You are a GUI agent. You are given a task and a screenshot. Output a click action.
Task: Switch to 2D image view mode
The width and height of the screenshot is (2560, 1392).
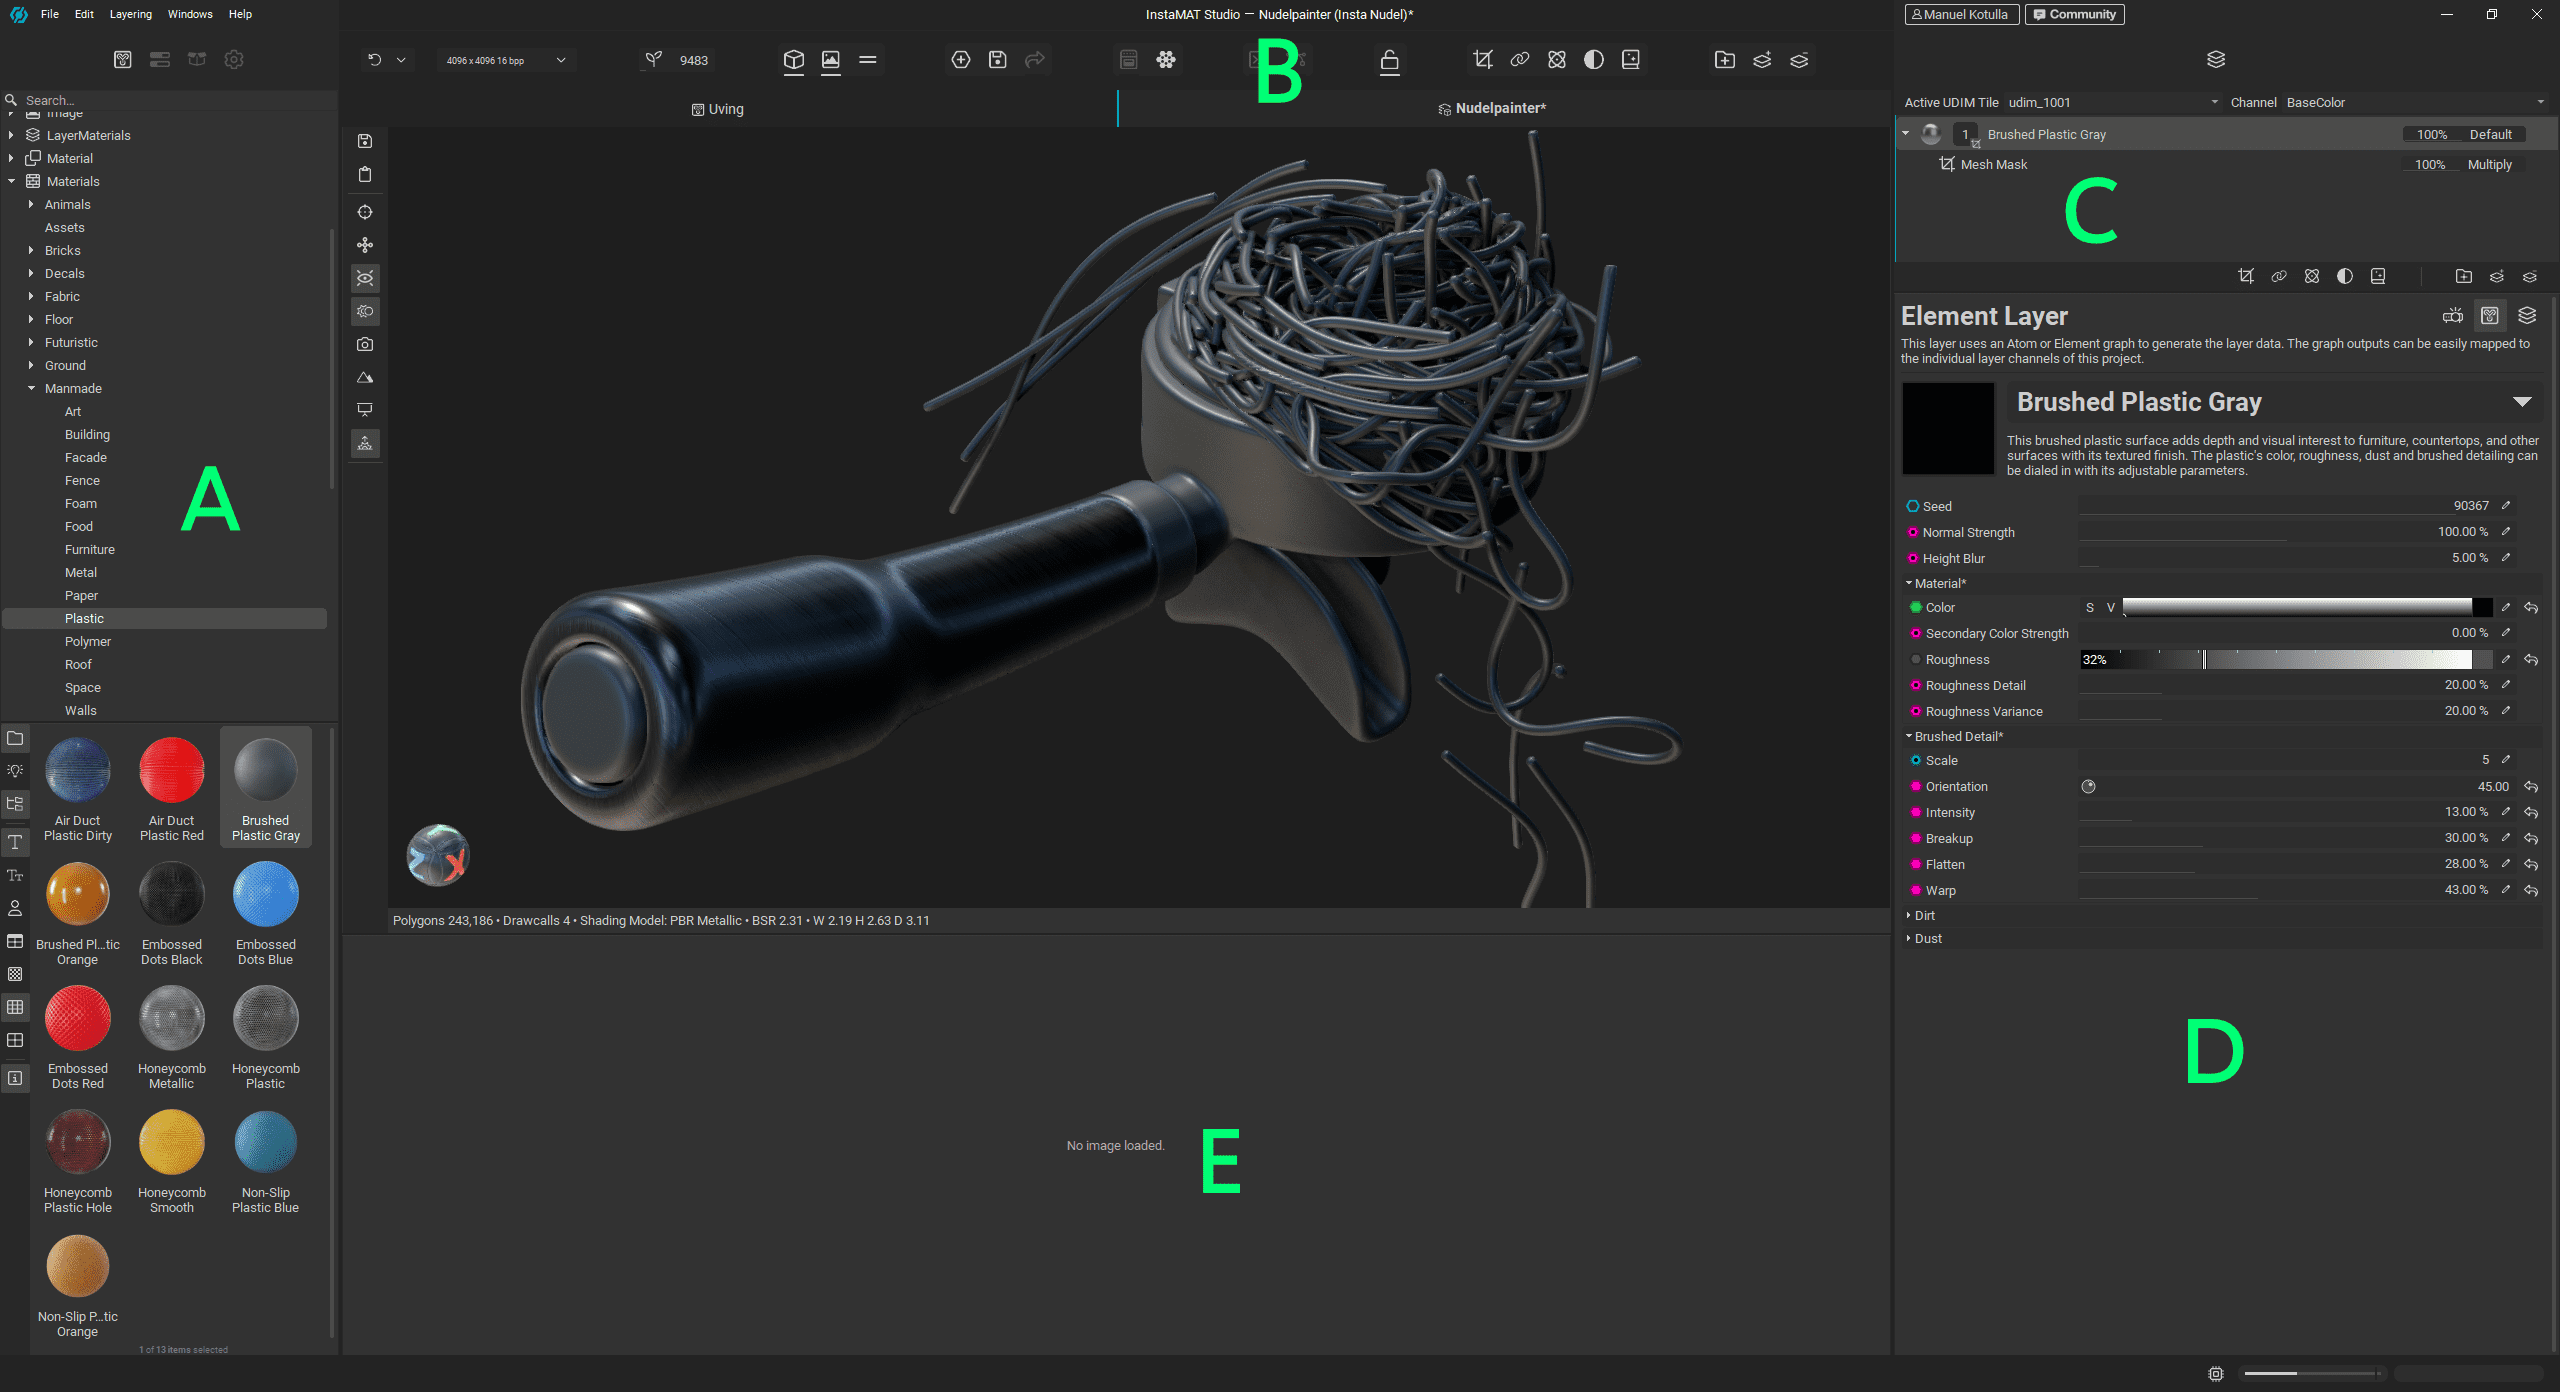(x=830, y=60)
